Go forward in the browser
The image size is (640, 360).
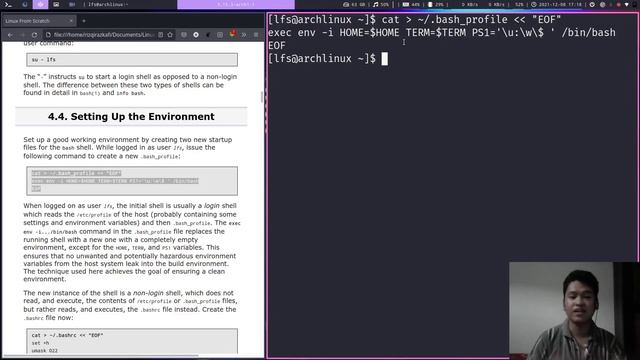tap(22, 35)
